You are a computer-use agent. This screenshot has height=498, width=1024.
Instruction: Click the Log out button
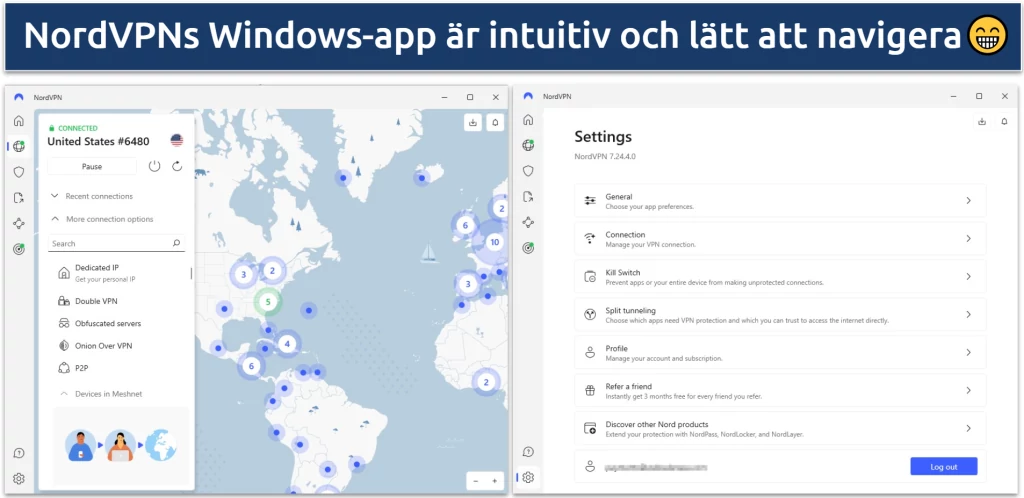click(x=944, y=467)
